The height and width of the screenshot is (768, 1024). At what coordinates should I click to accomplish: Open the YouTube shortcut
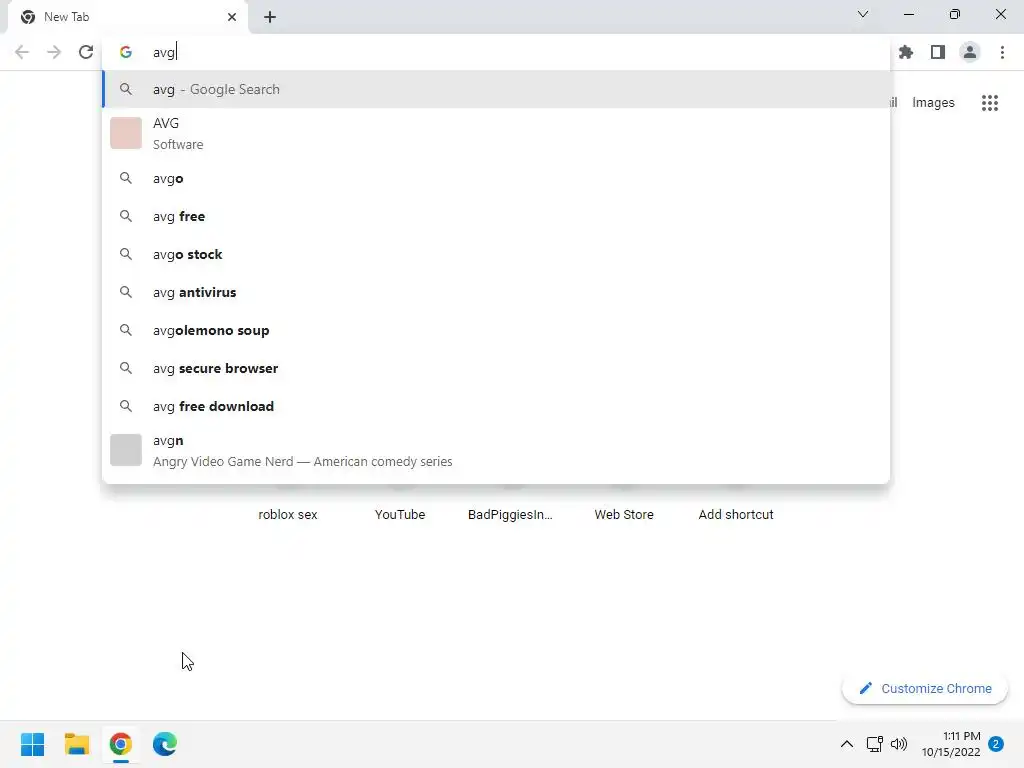(x=400, y=515)
